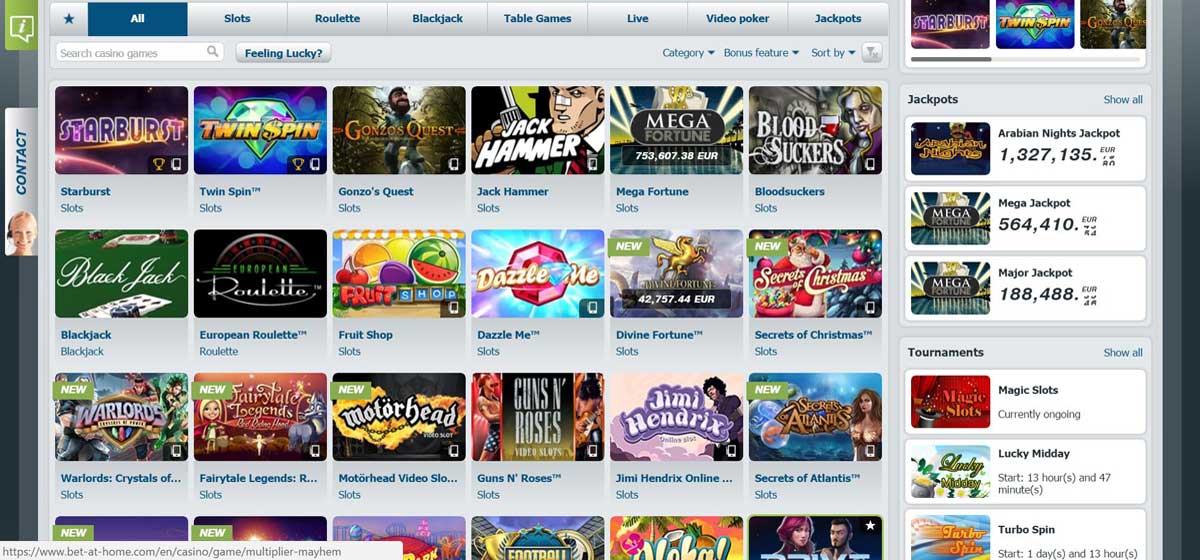This screenshot has width=1200, height=560.
Task: Click the mobile icon on Dazzle Me
Action: (x=593, y=308)
